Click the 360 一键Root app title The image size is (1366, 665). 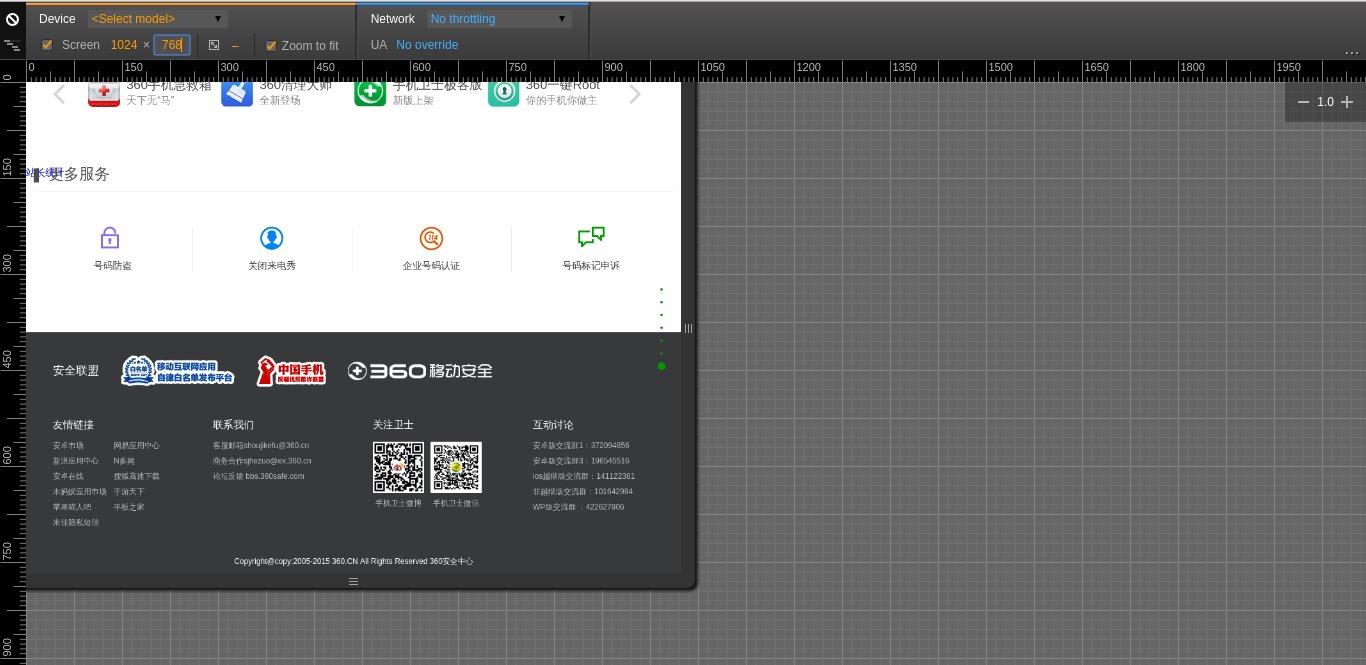click(x=563, y=86)
